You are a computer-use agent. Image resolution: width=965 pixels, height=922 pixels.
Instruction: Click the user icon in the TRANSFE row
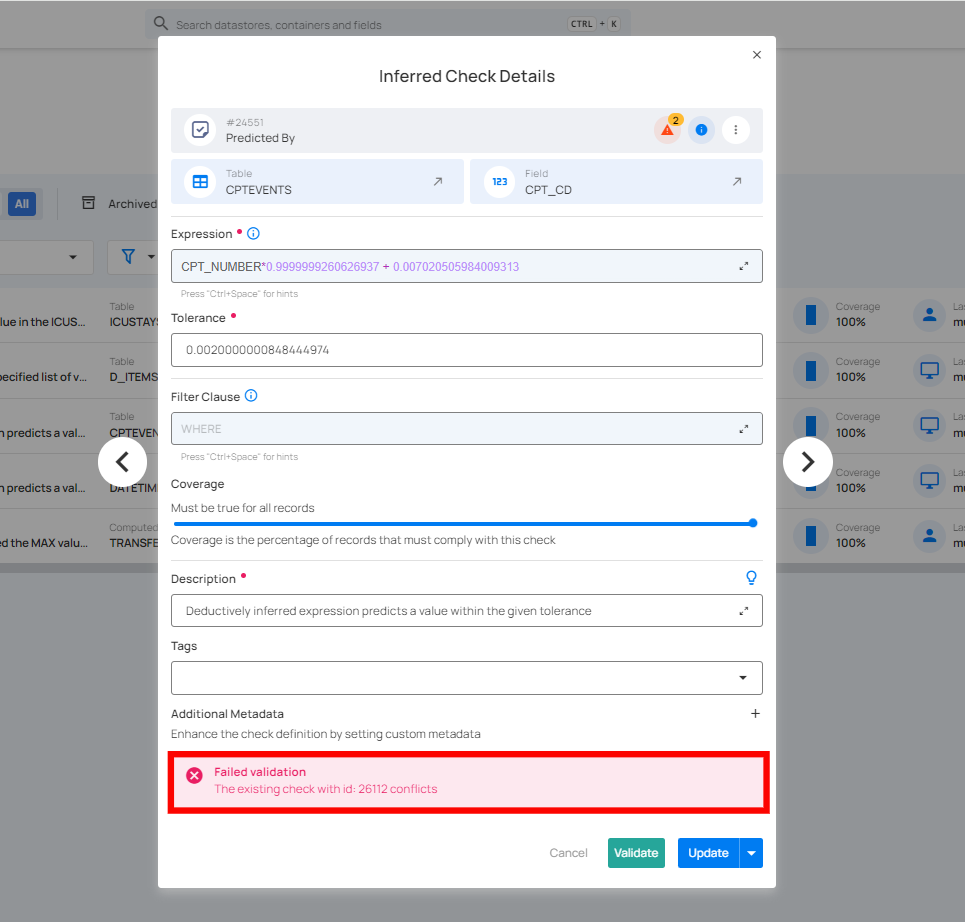coord(929,535)
